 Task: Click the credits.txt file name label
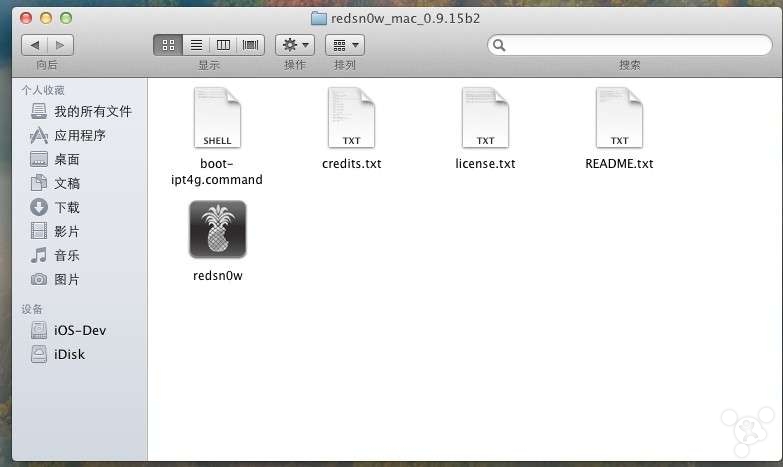(352, 164)
